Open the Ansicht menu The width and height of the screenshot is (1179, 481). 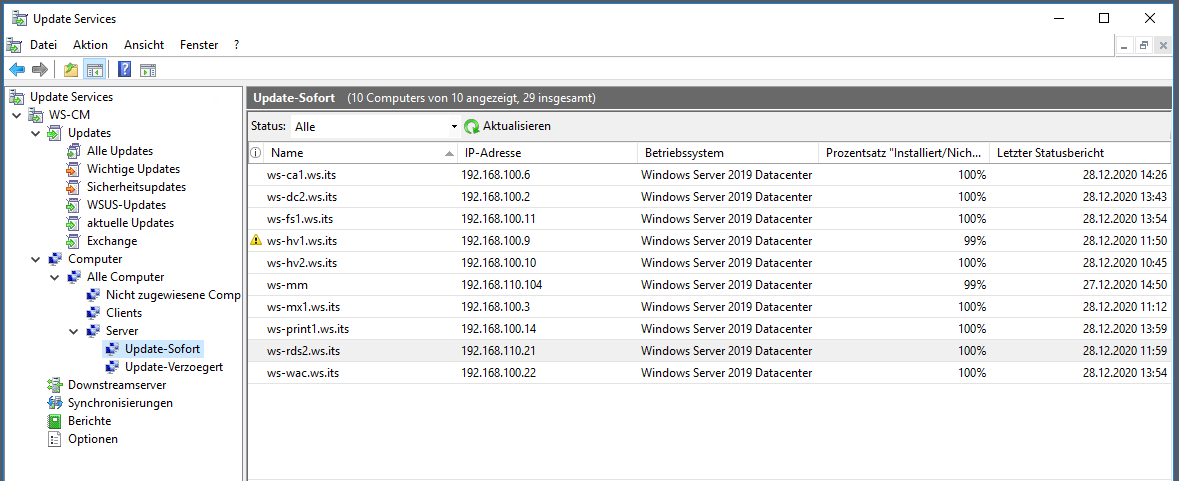(144, 45)
